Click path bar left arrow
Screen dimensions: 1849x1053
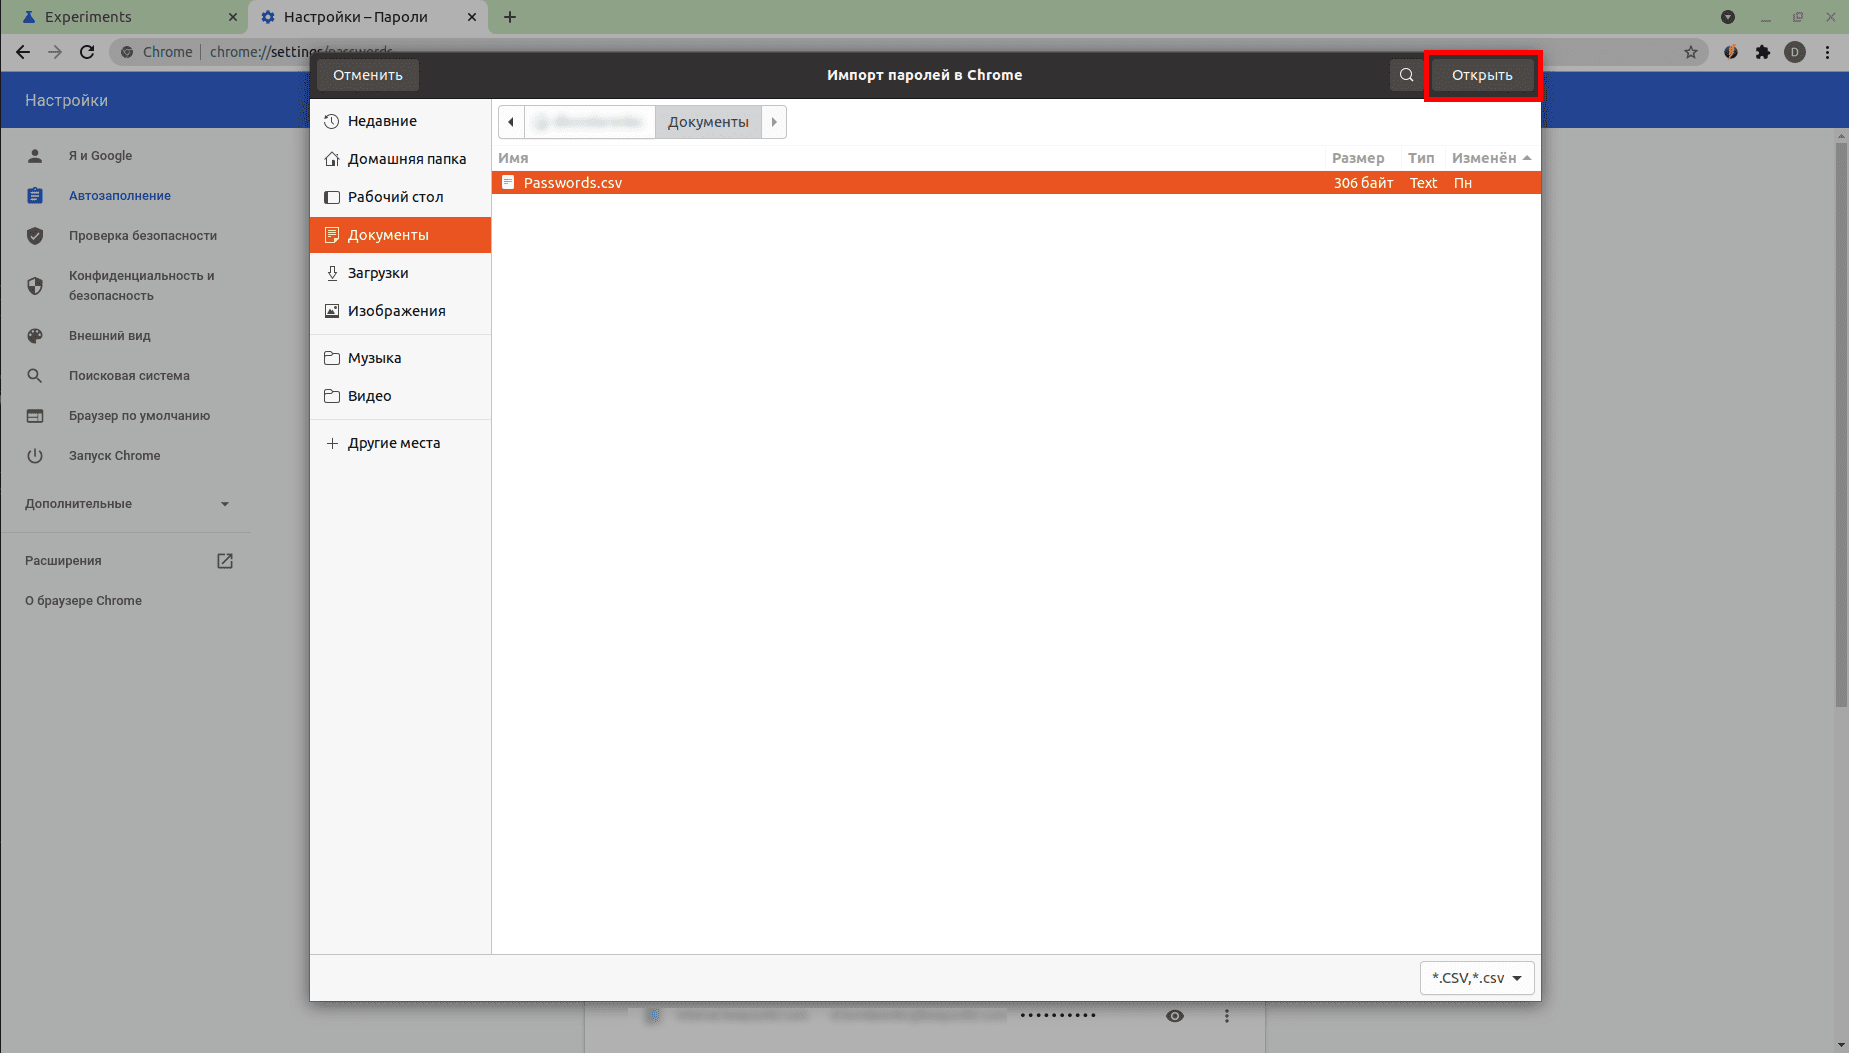coord(511,122)
